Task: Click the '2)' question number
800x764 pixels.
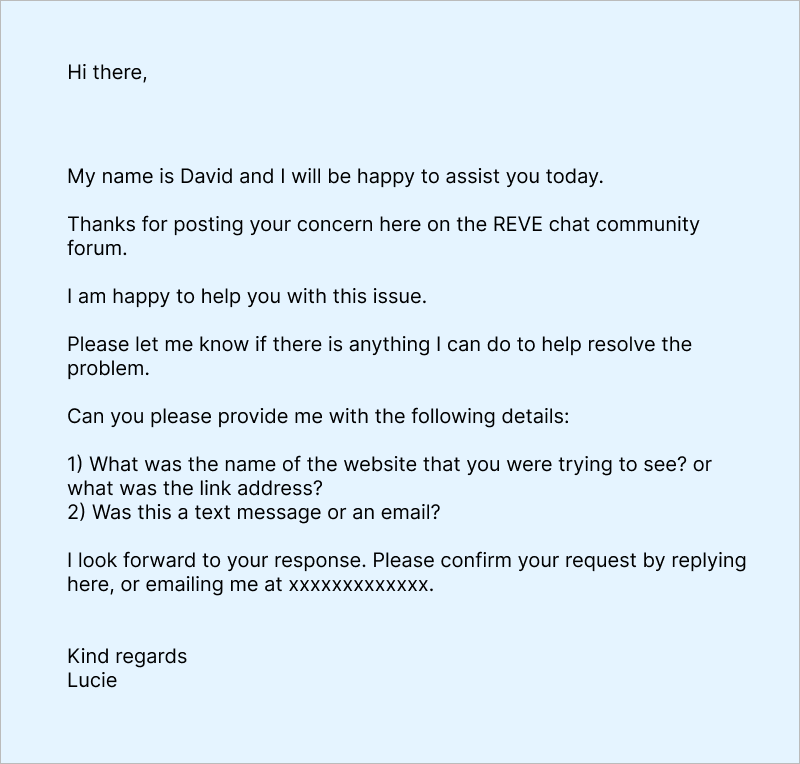Action: pyautogui.click(x=78, y=513)
